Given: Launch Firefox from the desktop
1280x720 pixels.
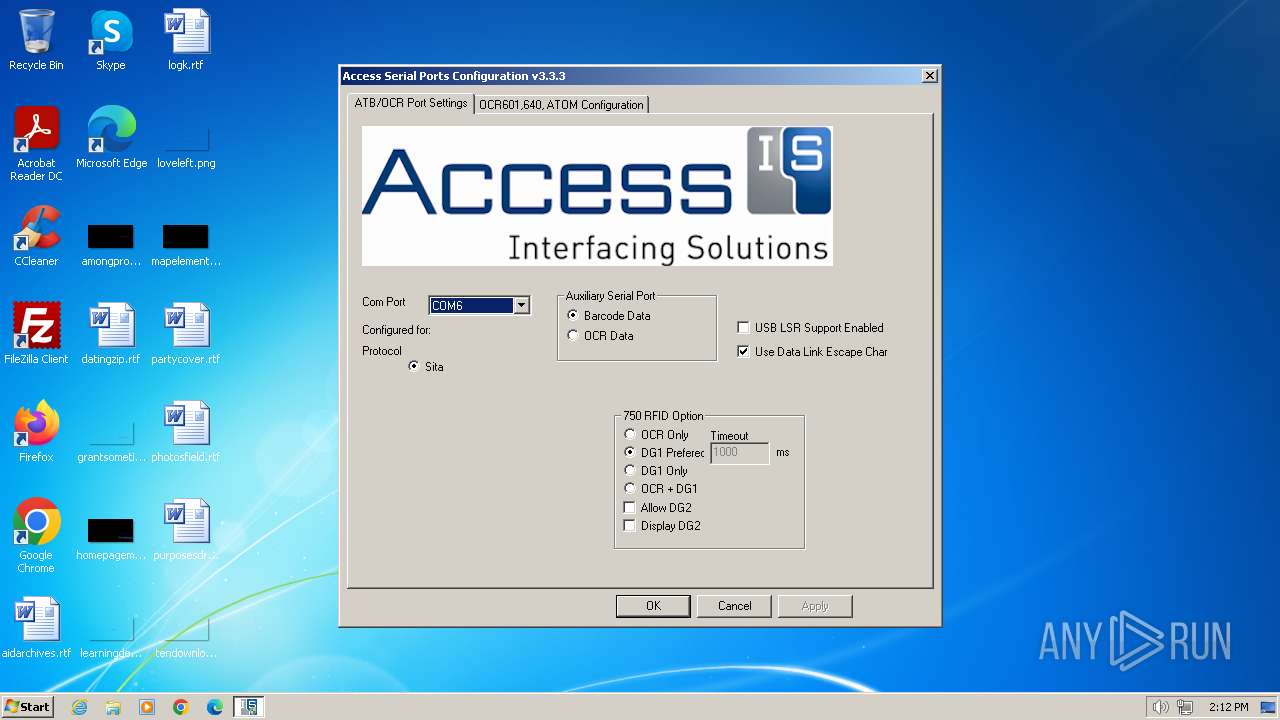Looking at the screenshot, I should point(36,432).
